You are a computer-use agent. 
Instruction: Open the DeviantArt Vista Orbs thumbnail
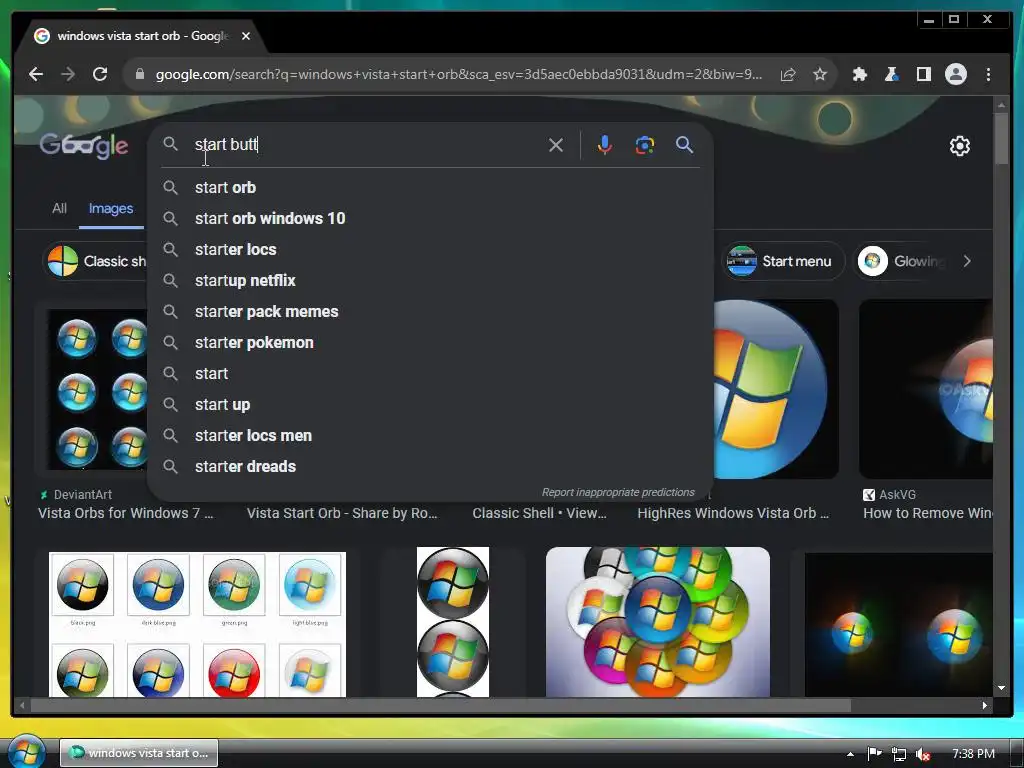point(96,389)
